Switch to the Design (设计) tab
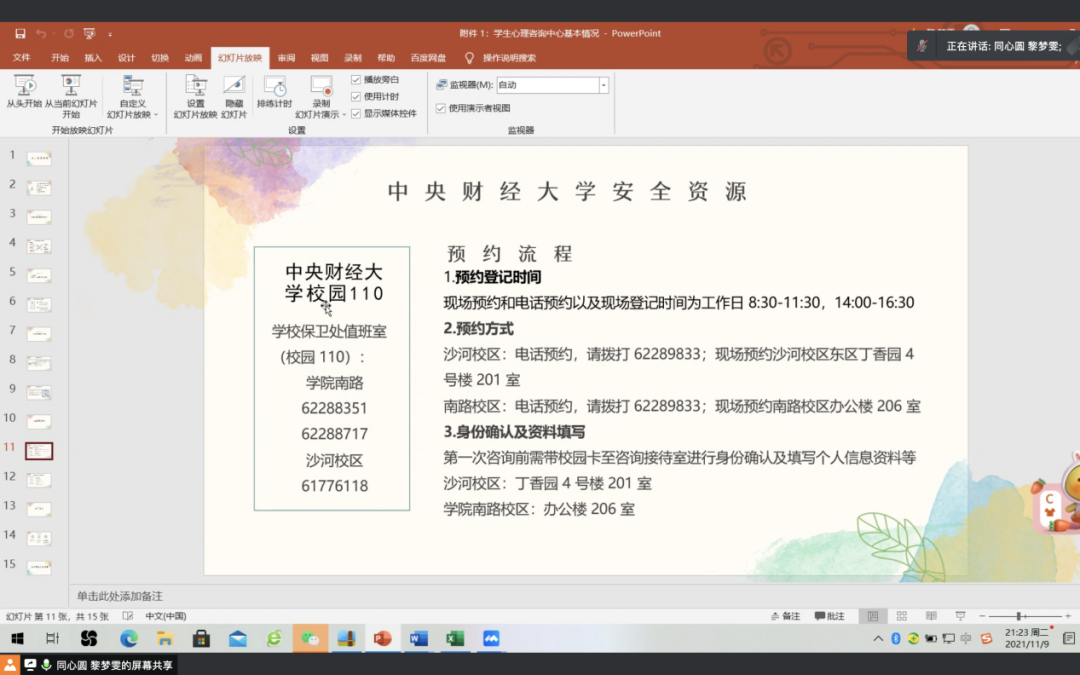The height and width of the screenshot is (675, 1080). pyautogui.click(x=126, y=58)
